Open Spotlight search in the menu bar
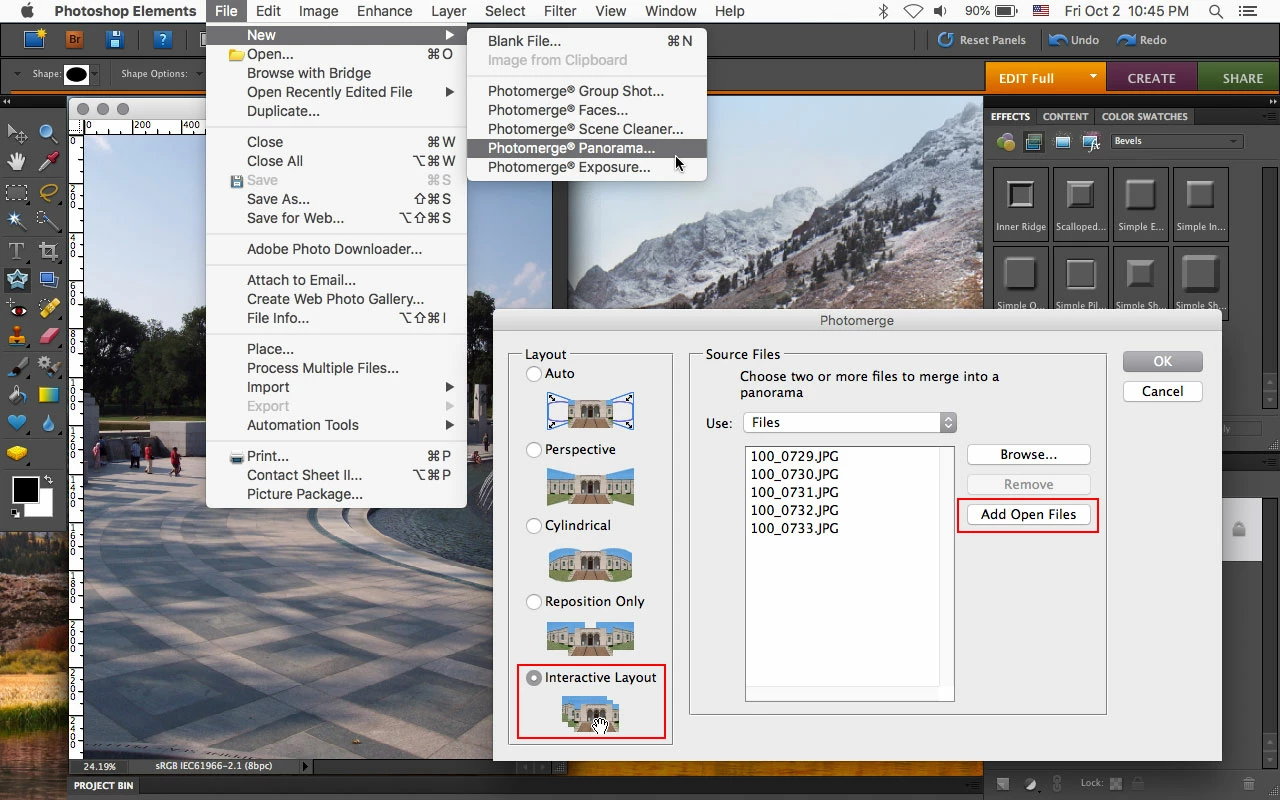This screenshot has height=800, width=1280. click(x=1215, y=11)
